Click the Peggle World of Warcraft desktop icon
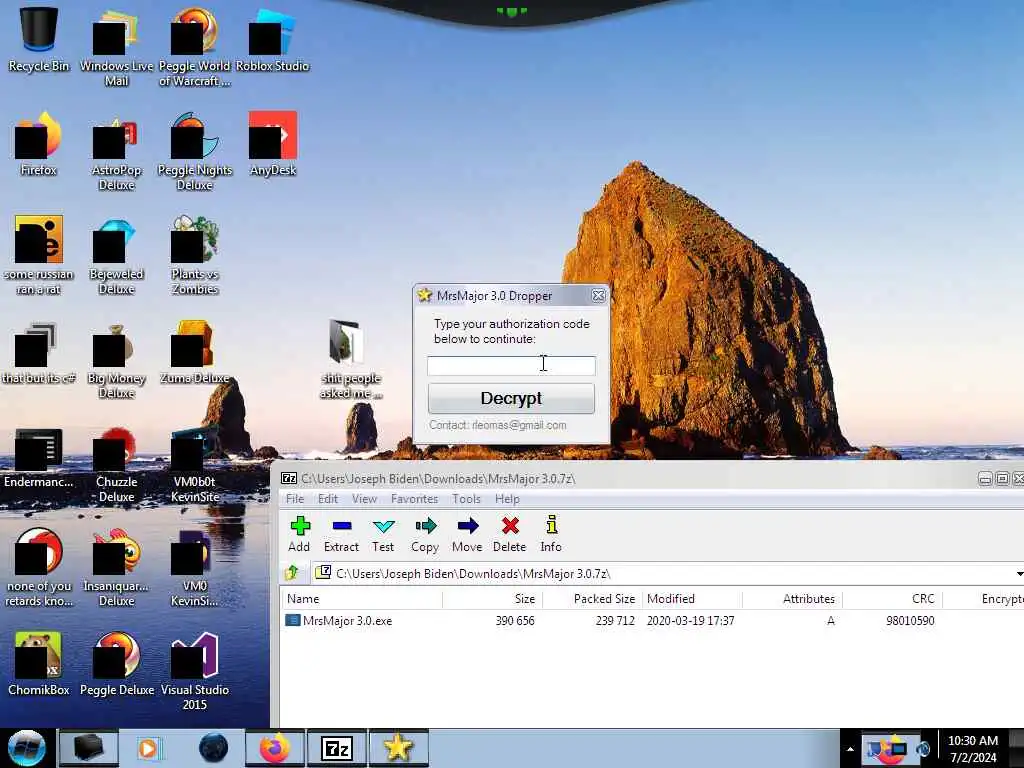Screen dimensions: 1024x768 [x=195, y=47]
